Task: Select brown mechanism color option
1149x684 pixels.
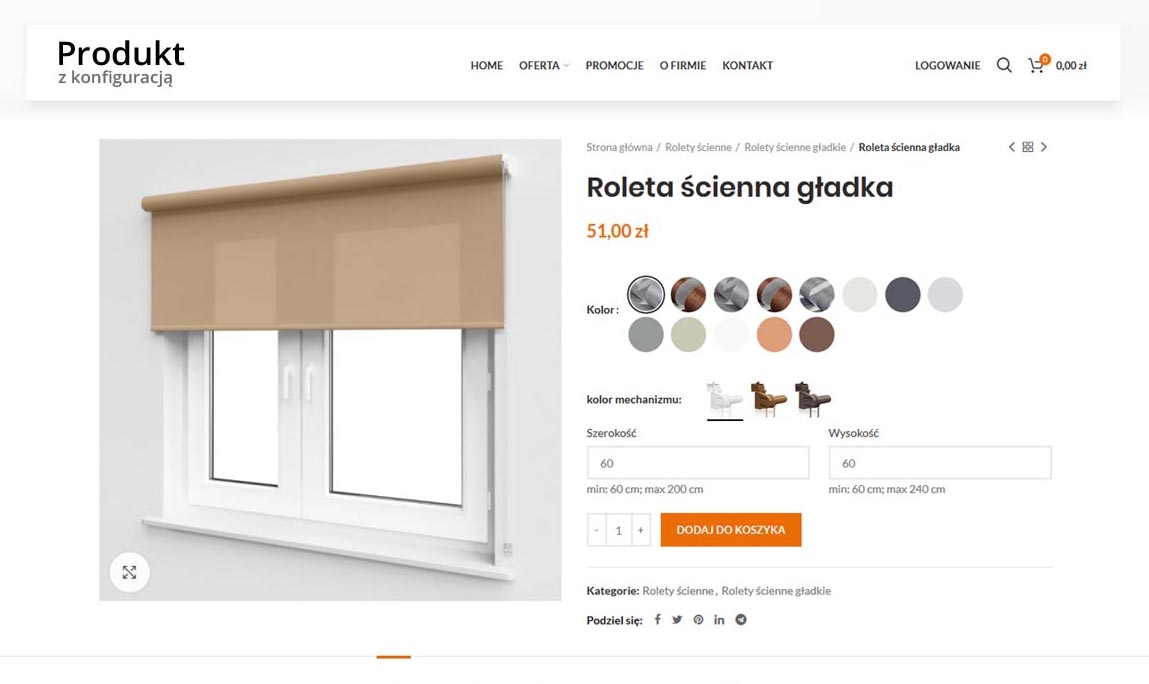Action: (768, 400)
